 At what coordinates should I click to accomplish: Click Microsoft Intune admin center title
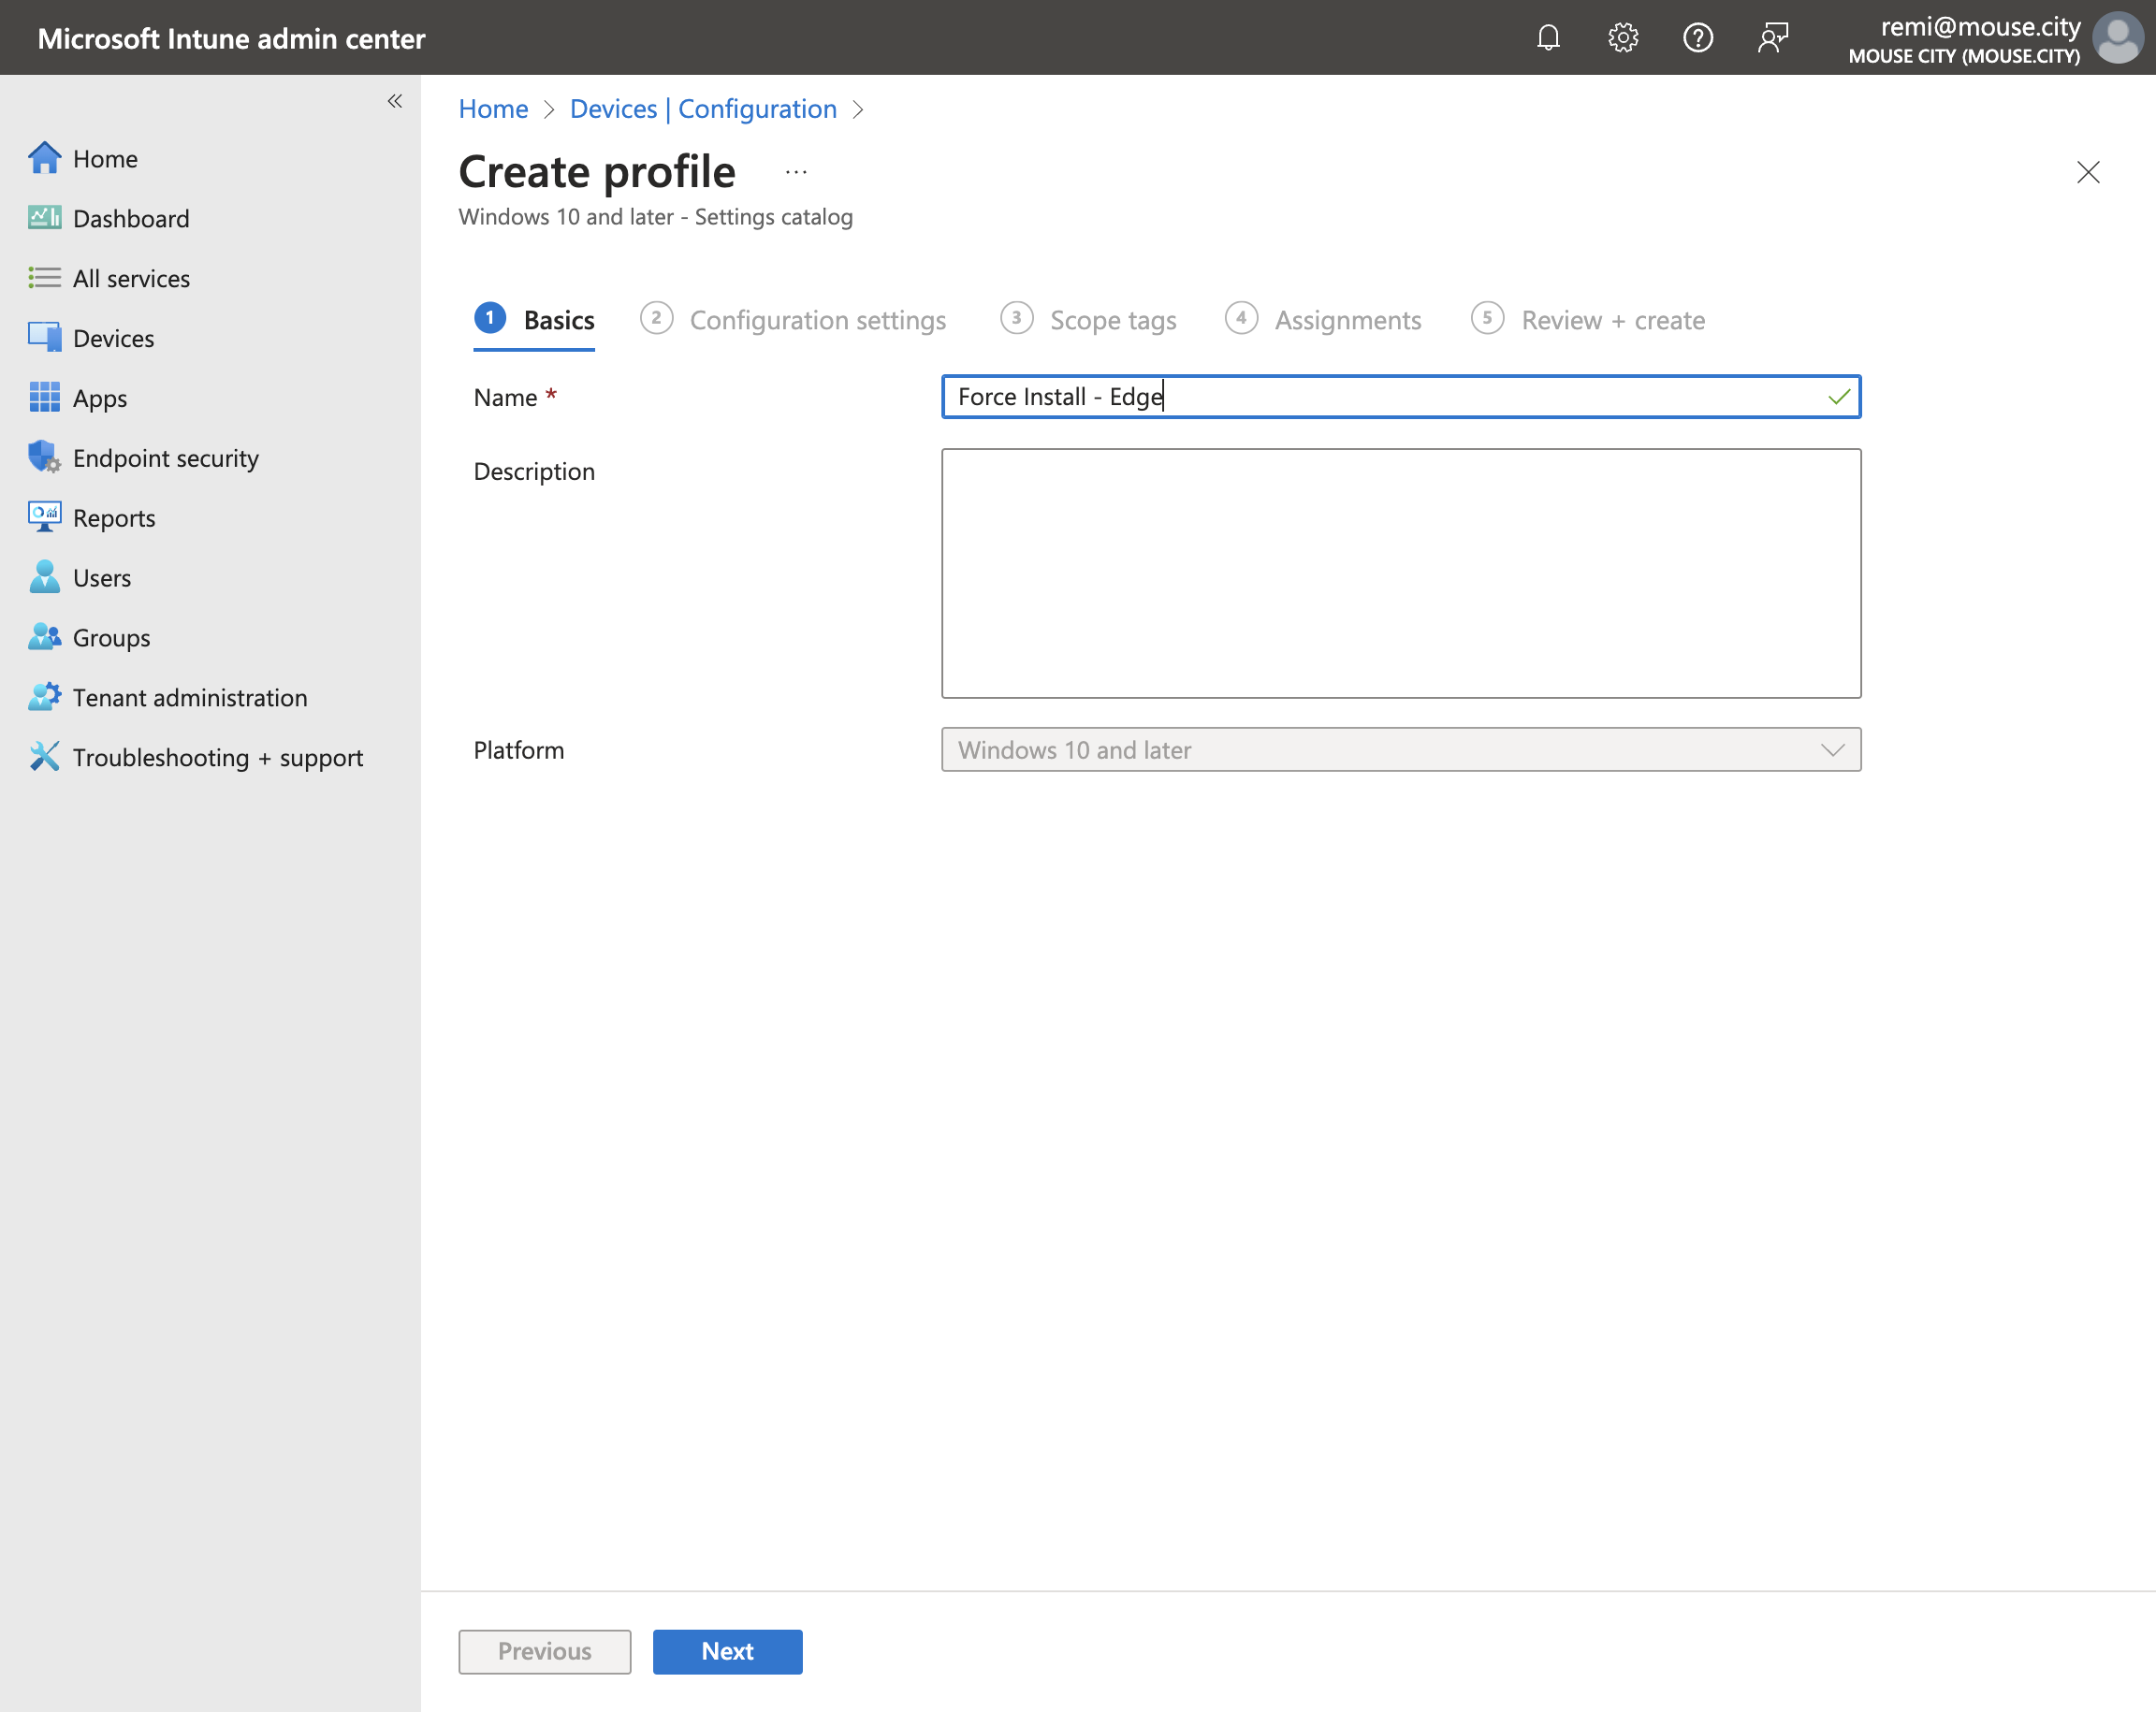click(x=231, y=38)
